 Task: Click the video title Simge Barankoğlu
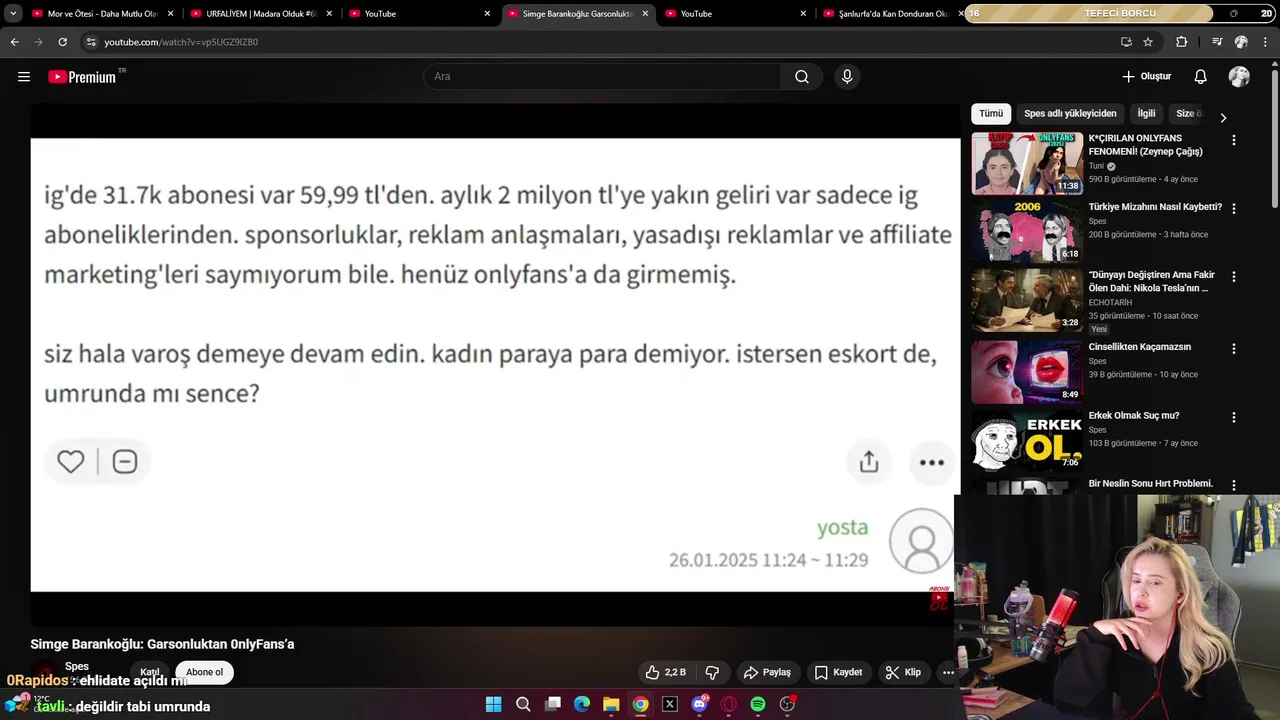point(162,644)
